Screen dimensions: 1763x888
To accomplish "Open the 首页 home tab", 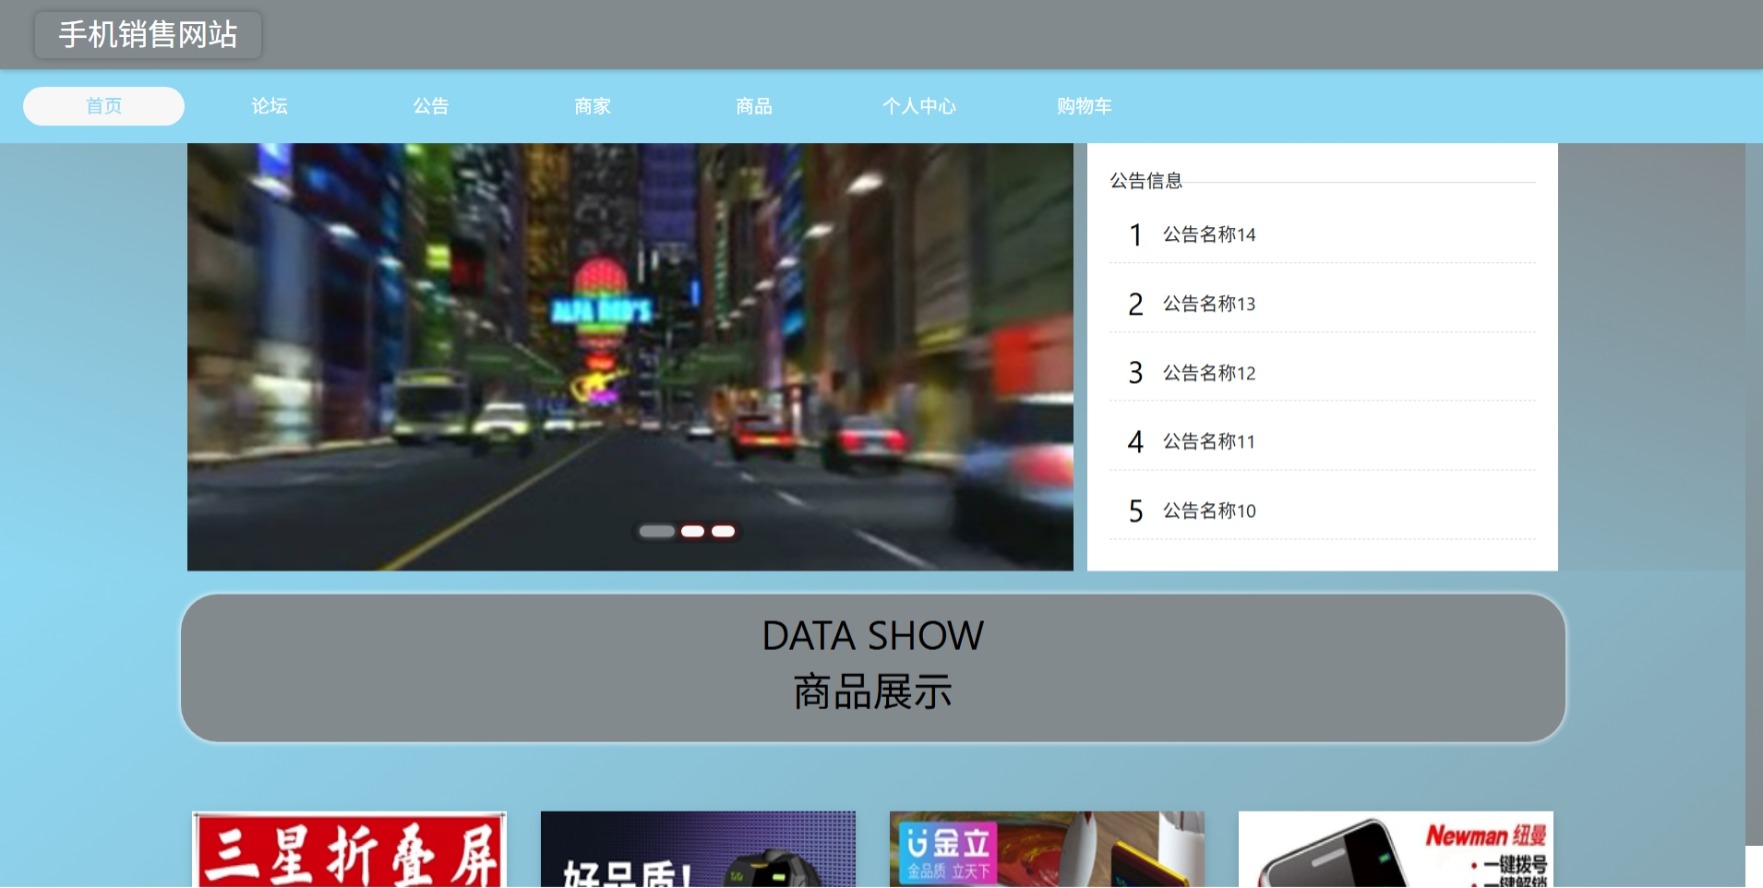I will tap(104, 106).
